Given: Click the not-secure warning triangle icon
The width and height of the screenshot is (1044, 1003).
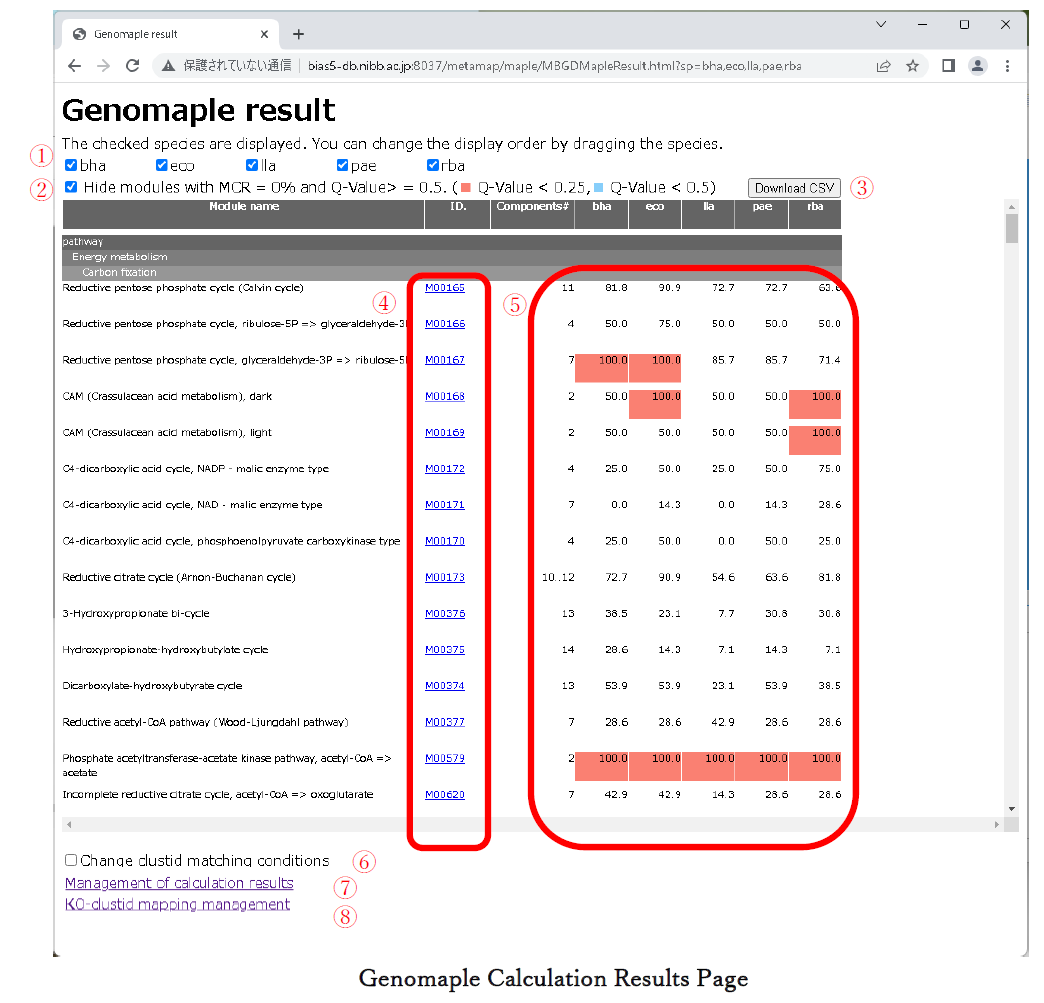Looking at the screenshot, I should 169,66.
